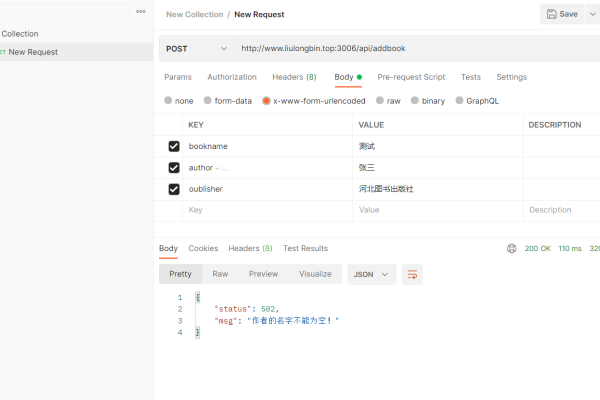Image resolution: width=600 pixels, height=400 pixels.
Task: Uncheck the bookname parameter checkbox
Action: point(174,146)
